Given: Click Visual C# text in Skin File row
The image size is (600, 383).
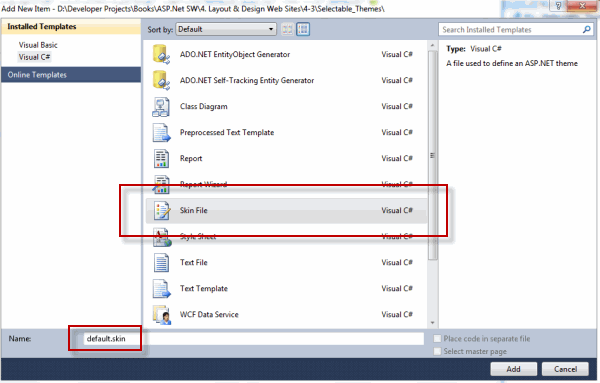Looking at the screenshot, I should pyautogui.click(x=397, y=210).
